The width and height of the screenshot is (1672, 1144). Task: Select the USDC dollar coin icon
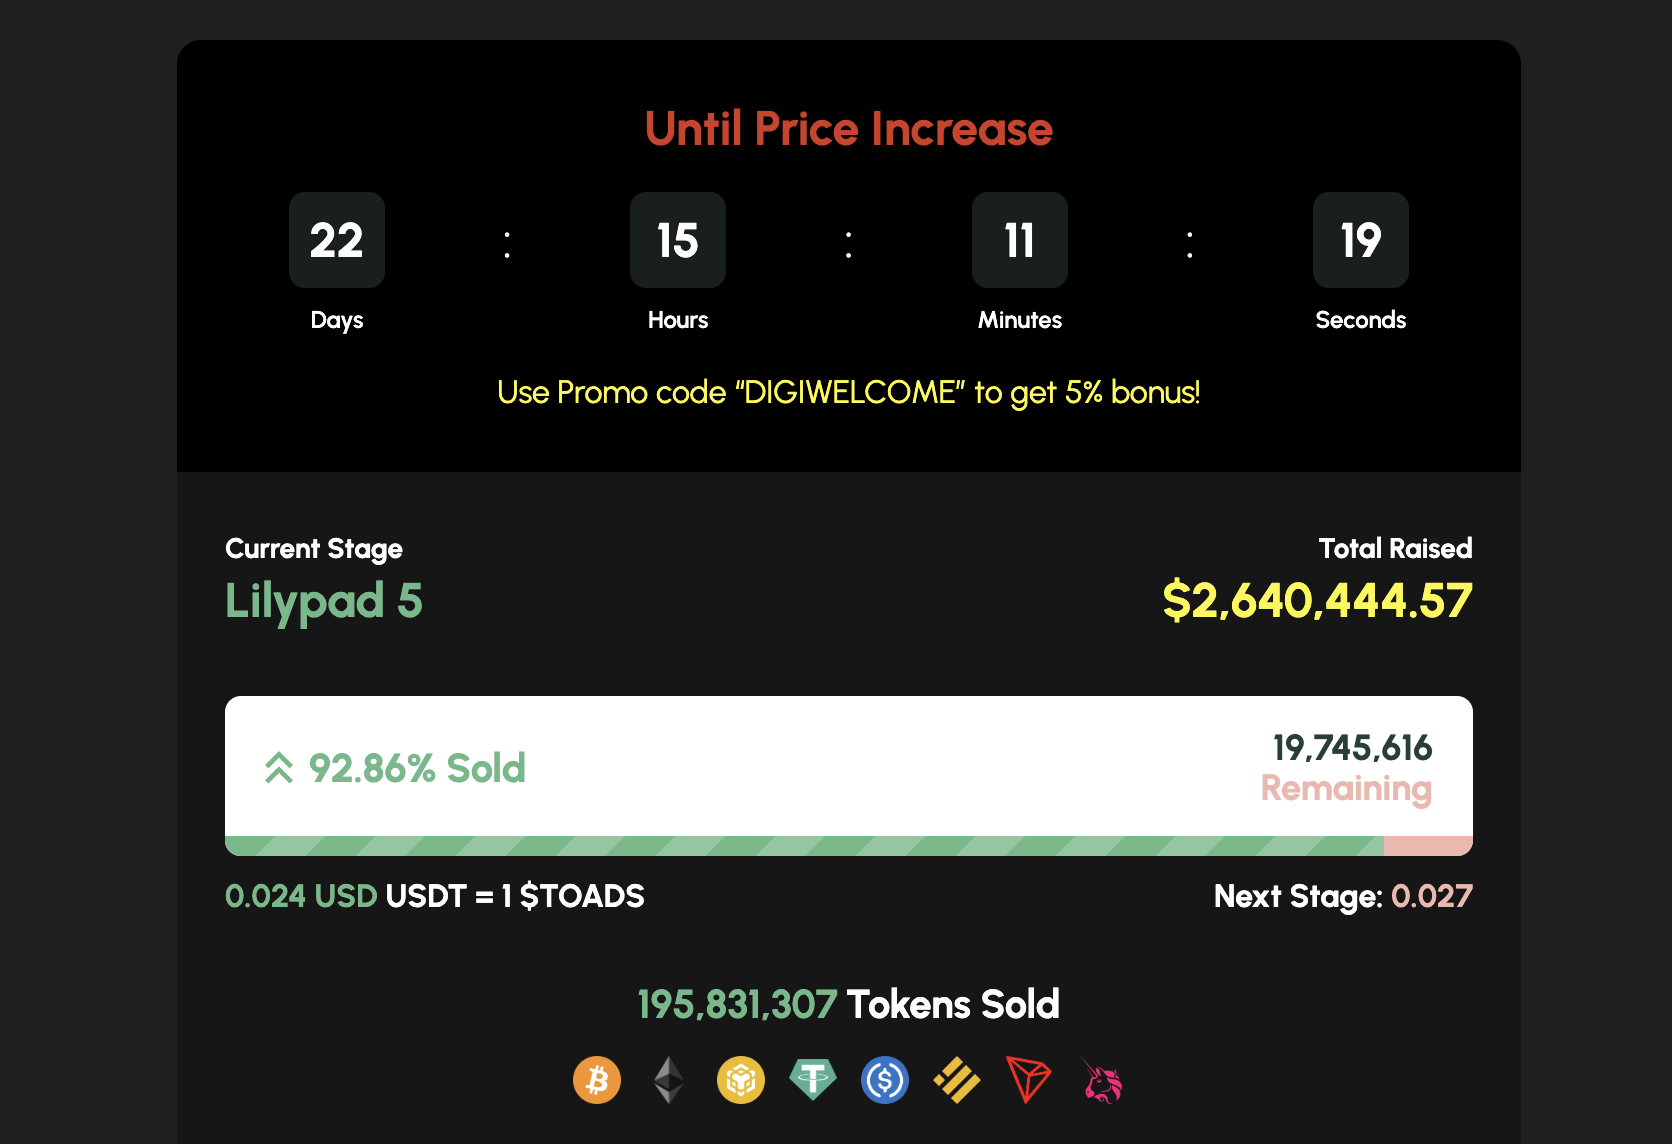pyautogui.click(x=885, y=1081)
